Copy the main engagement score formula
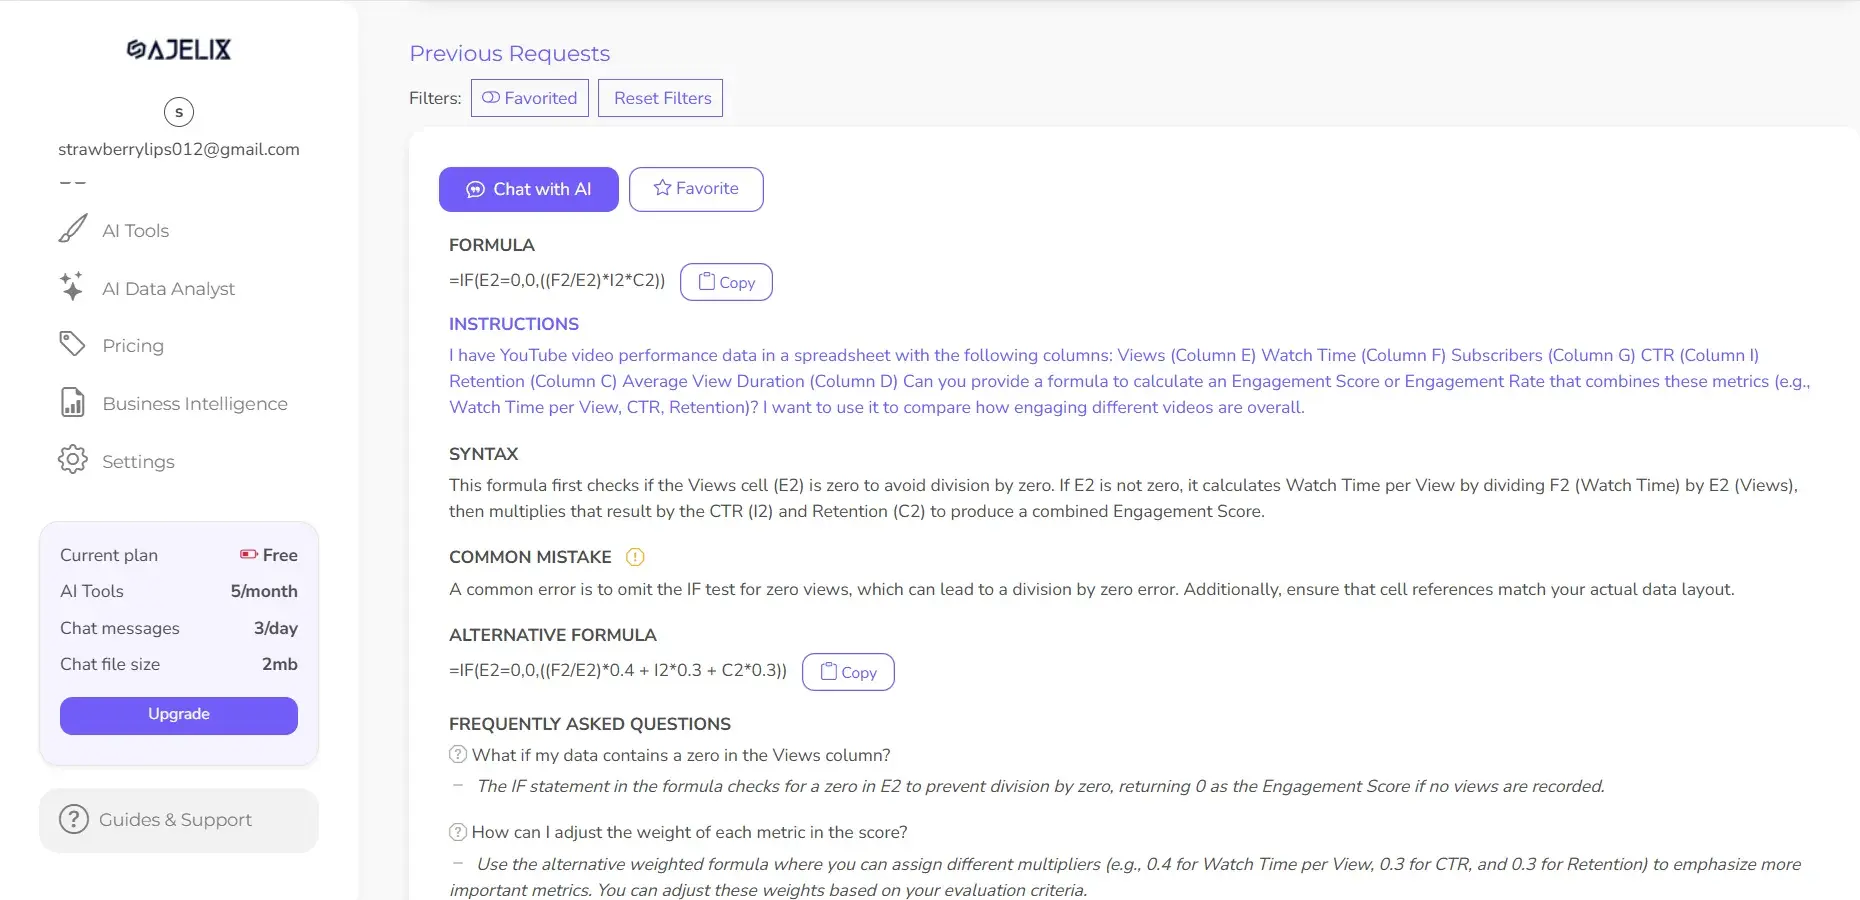 (726, 281)
